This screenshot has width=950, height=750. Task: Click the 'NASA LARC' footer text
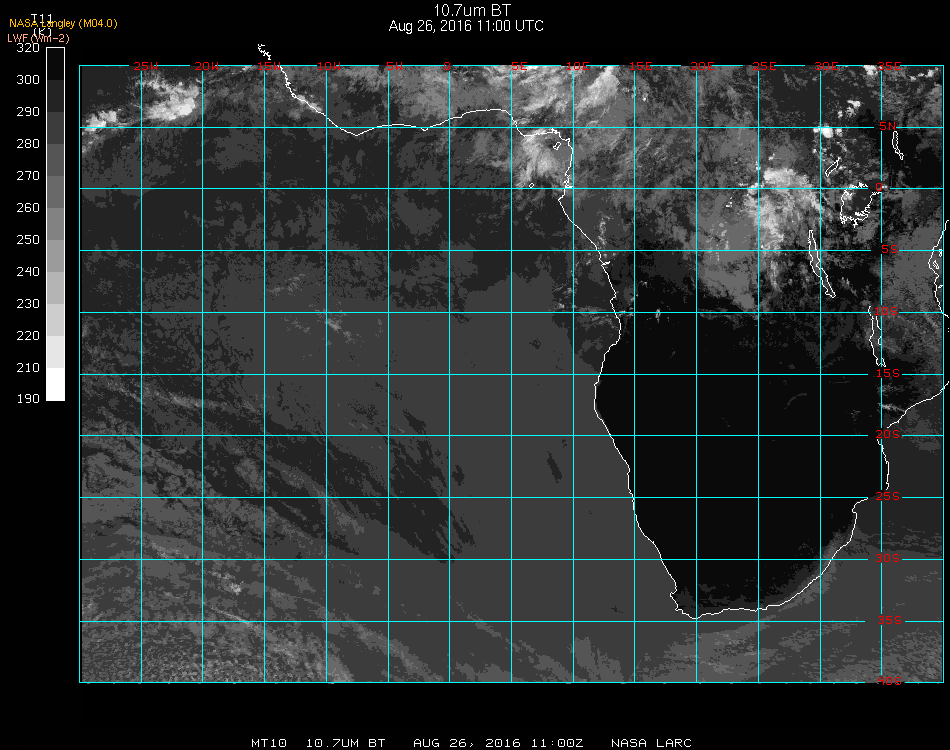[651, 743]
